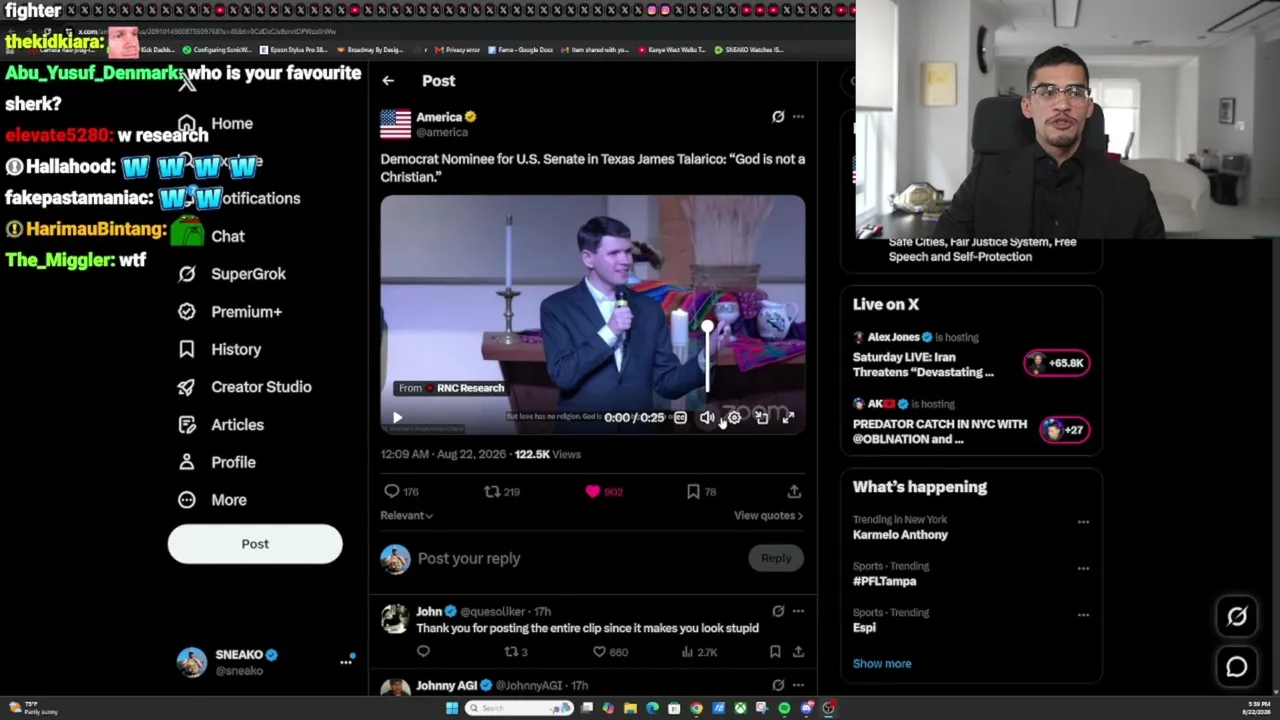Open the RNC Research source link

tap(451, 388)
